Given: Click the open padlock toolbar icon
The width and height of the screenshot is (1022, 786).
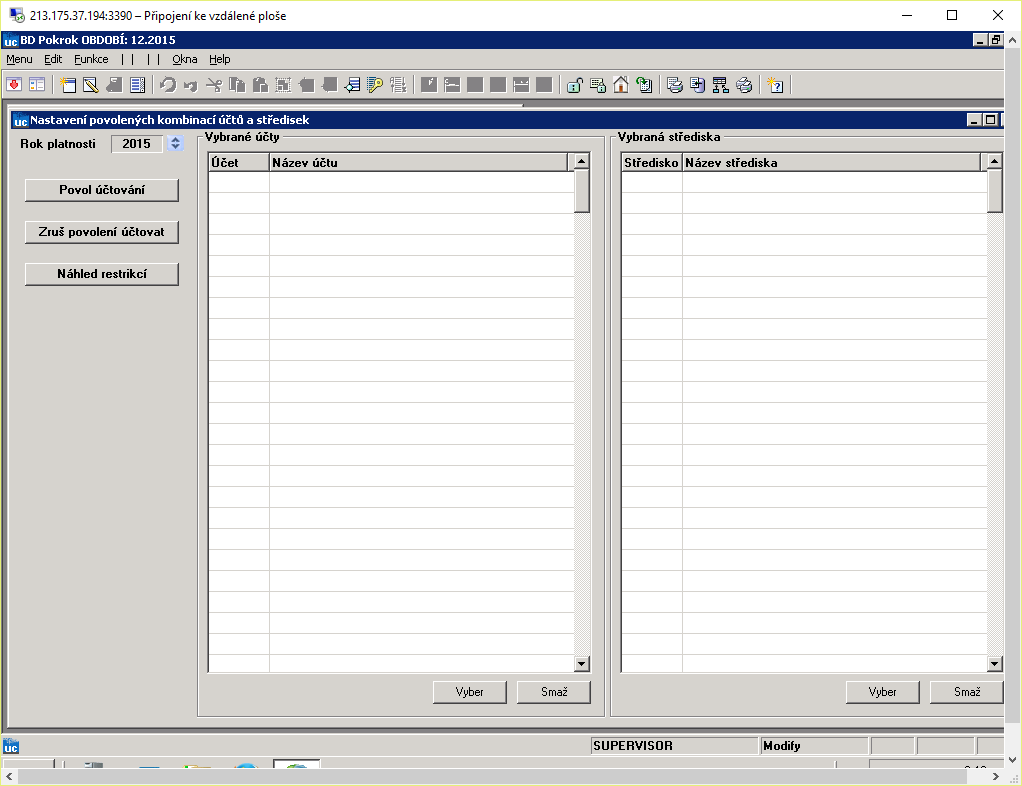Looking at the screenshot, I should click(x=574, y=85).
